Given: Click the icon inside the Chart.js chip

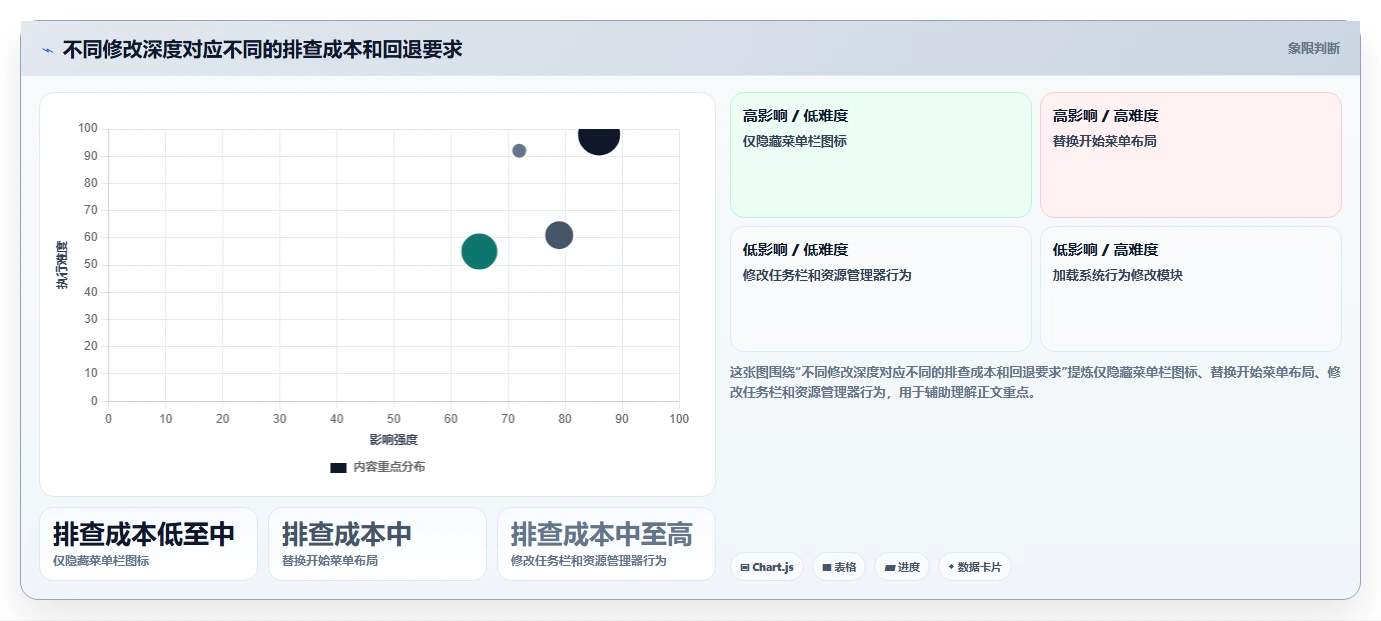Looking at the screenshot, I should [x=745, y=567].
